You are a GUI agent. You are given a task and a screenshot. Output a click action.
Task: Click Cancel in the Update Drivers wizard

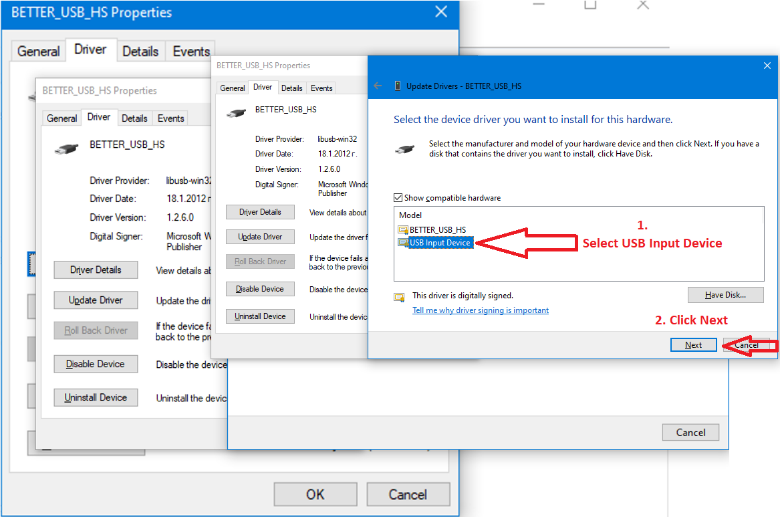(747, 345)
